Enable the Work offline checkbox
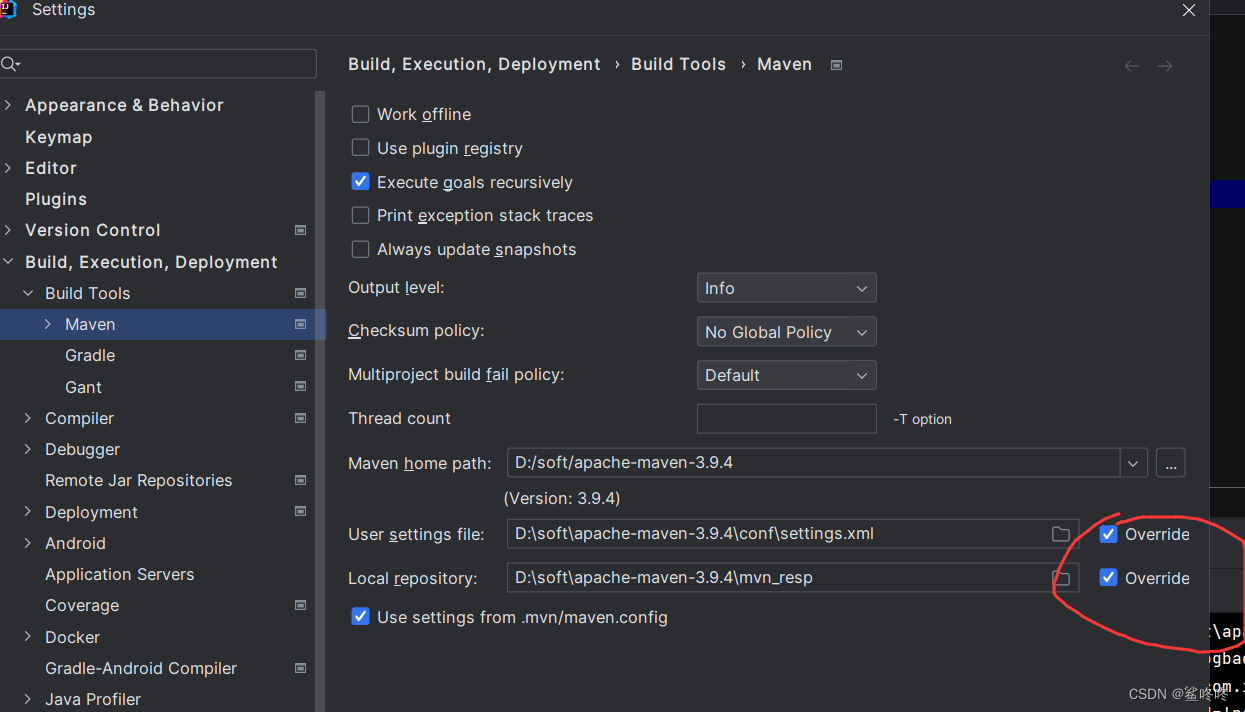Screen dimensions: 1245x712 (360, 114)
